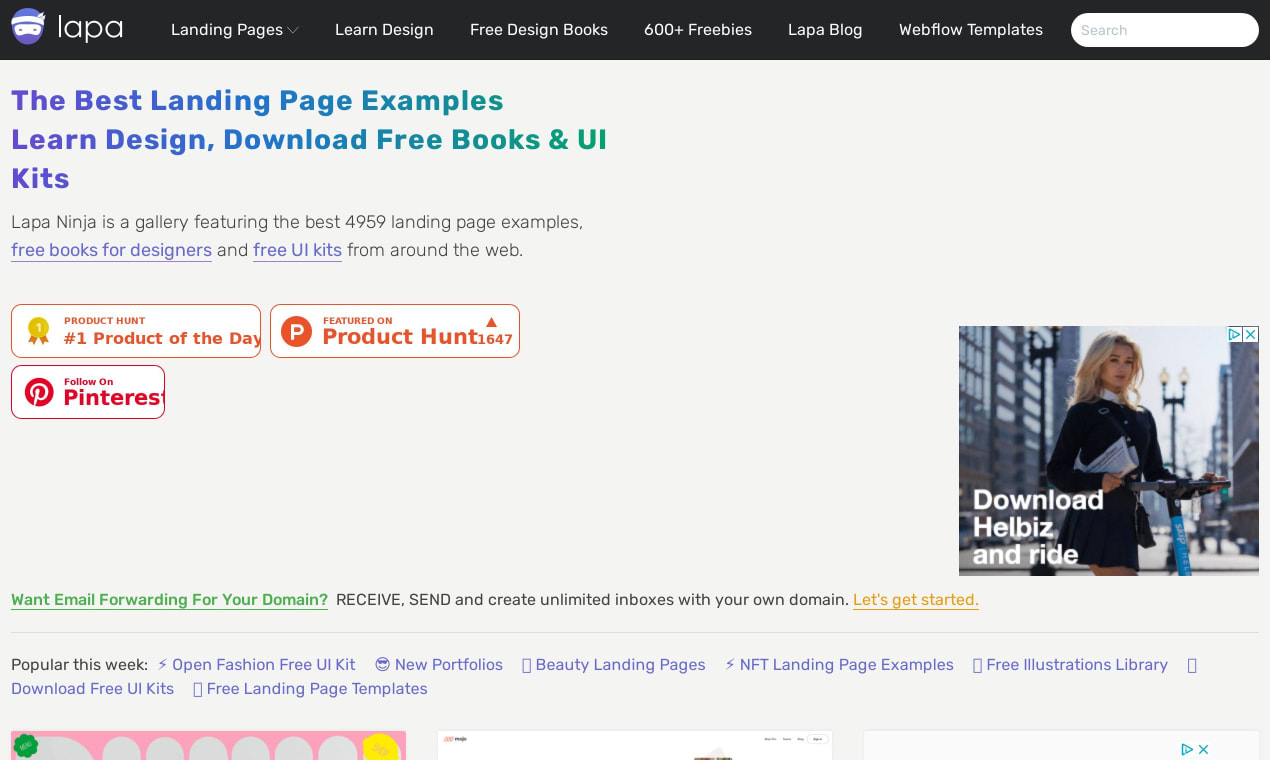Viewport: 1270px width, 760px height.
Task: Close the Helbiz ad with X icon
Action: (x=1251, y=334)
